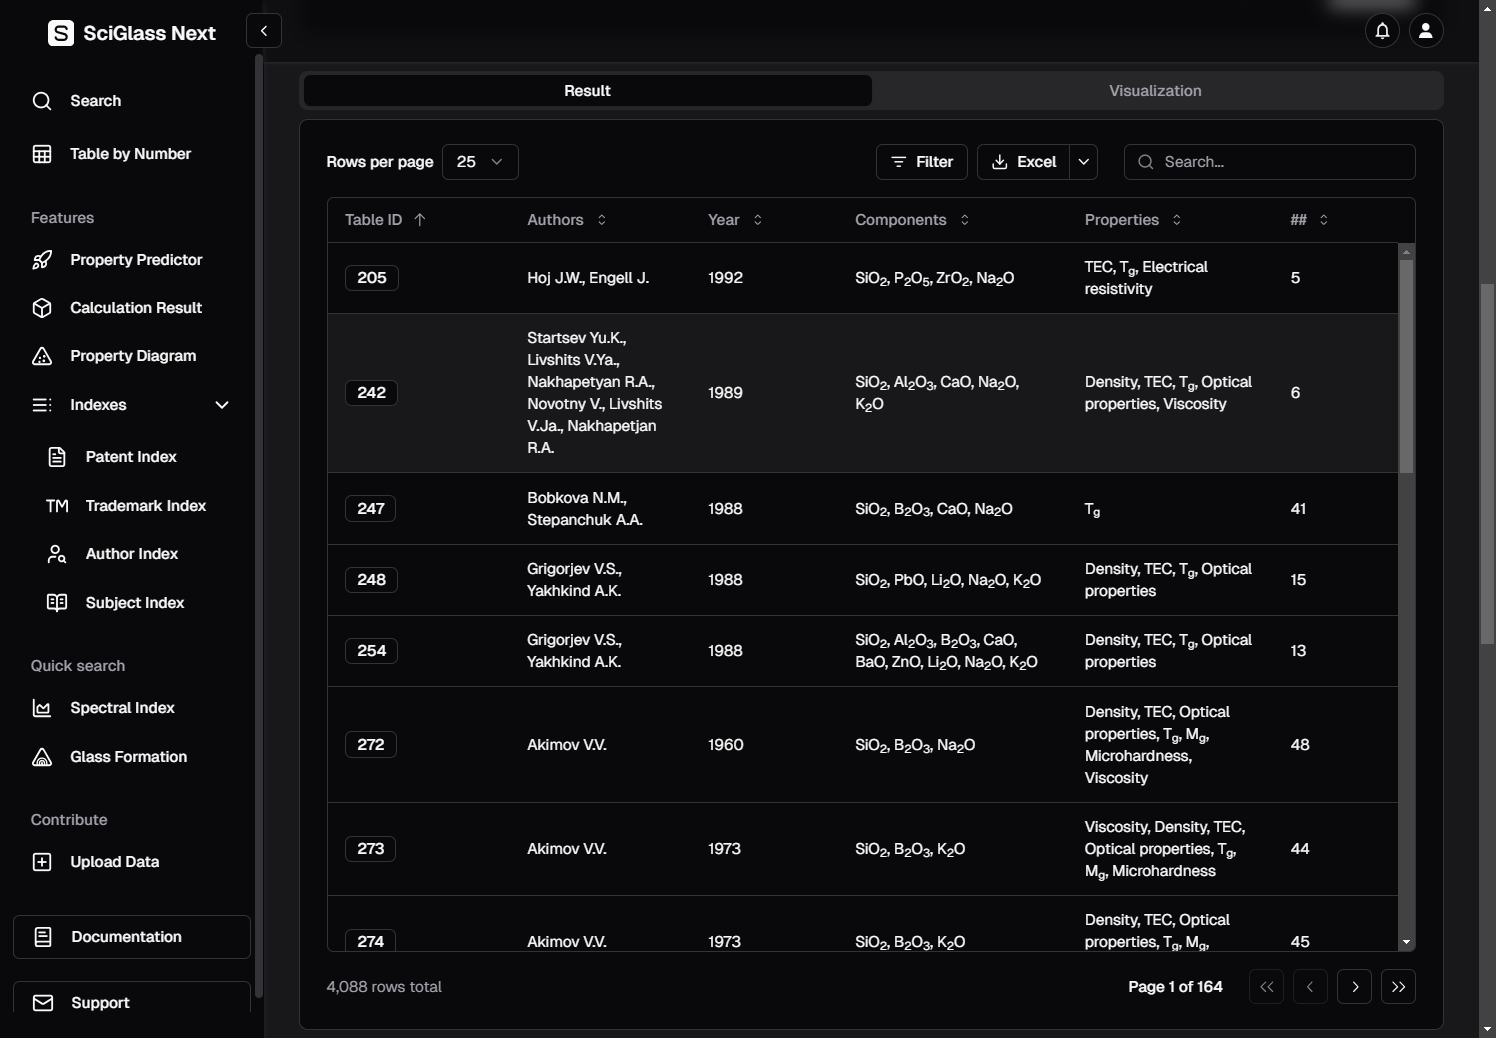Viewport: 1496px width, 1038px height.
Task: Open the Property Diagram triangle icon
Action: [42, 356]
